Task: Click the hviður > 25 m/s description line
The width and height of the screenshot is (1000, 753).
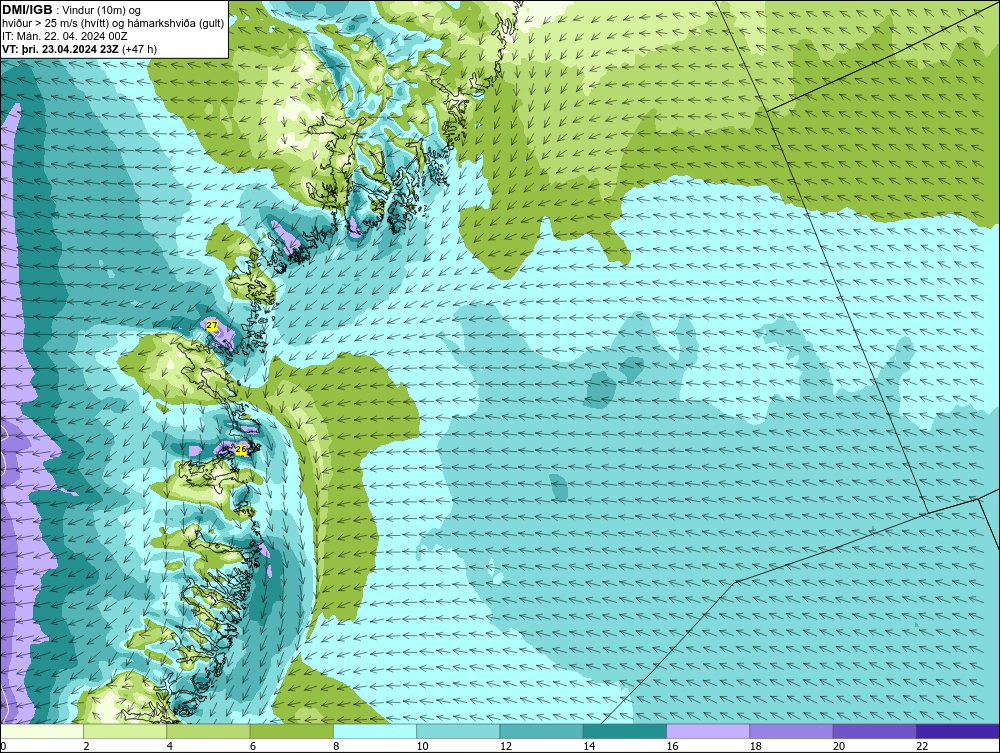Action: (x=113, y=23)
